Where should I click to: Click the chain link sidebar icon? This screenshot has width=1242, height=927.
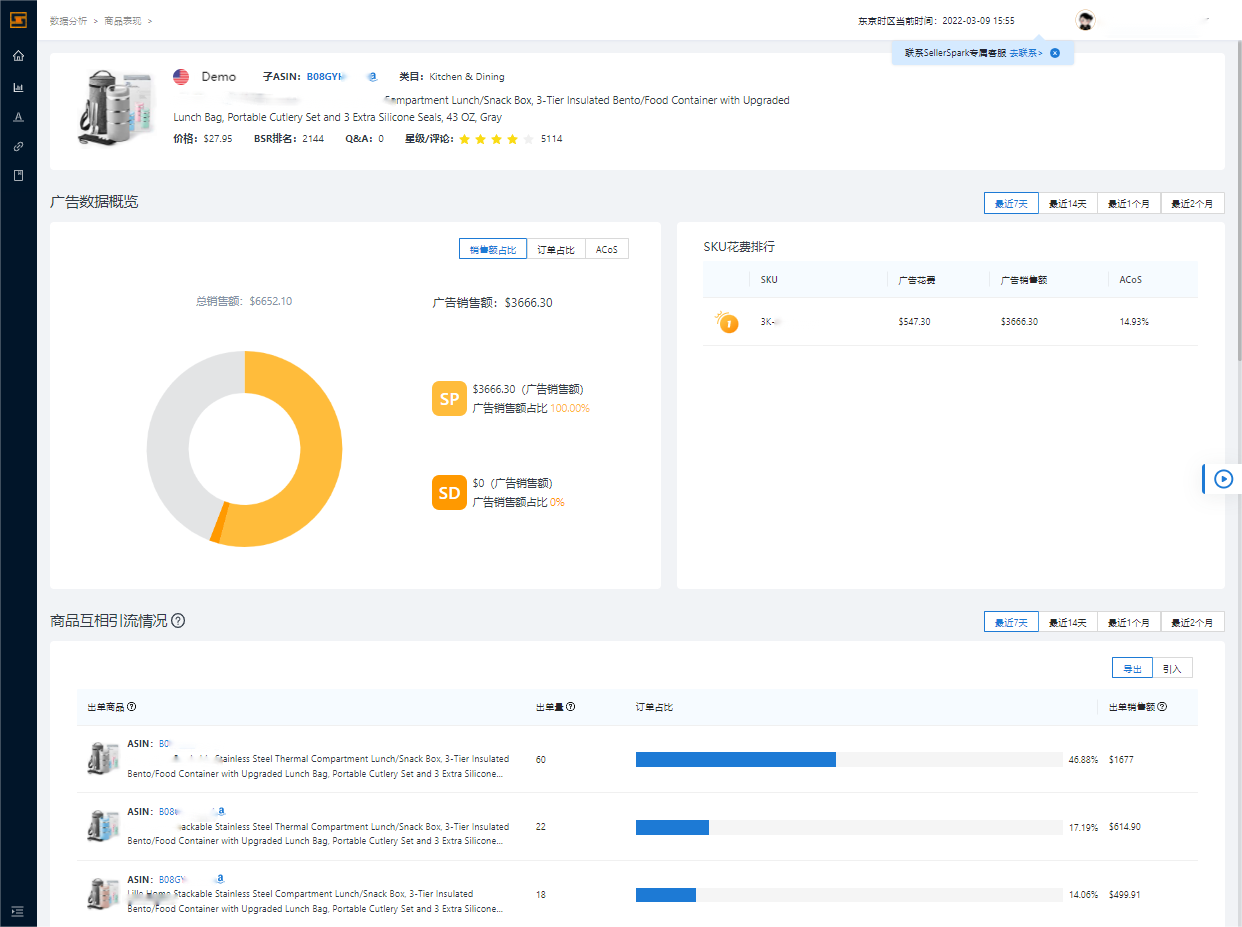click(18, 146)
